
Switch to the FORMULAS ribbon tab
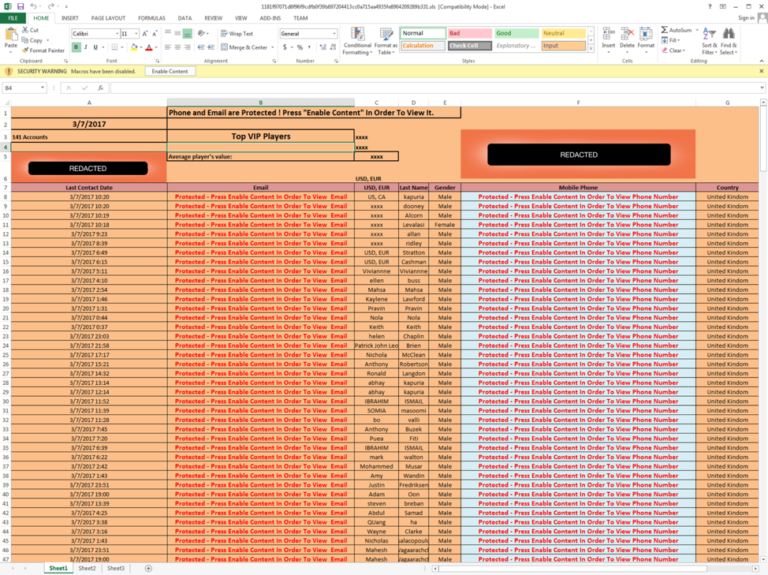(152, 18)
